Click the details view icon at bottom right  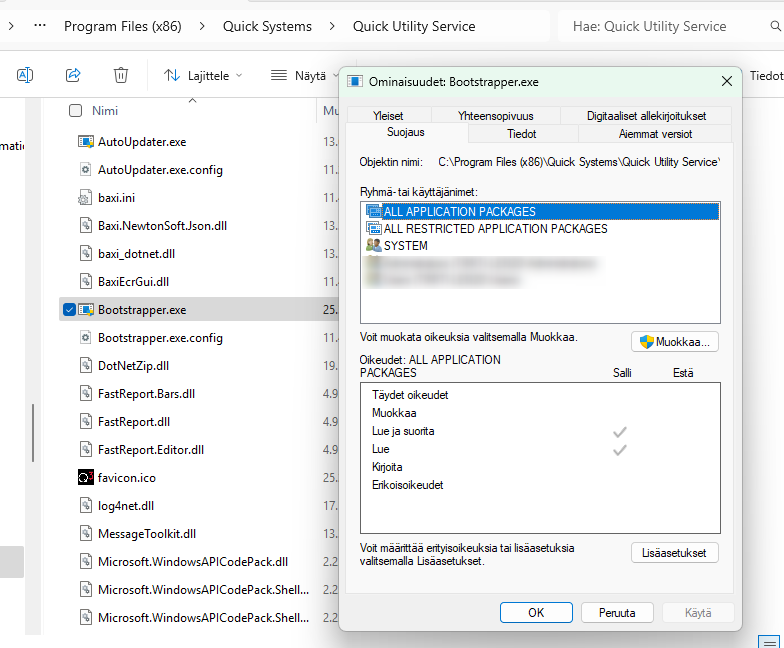tap(768, 642)
